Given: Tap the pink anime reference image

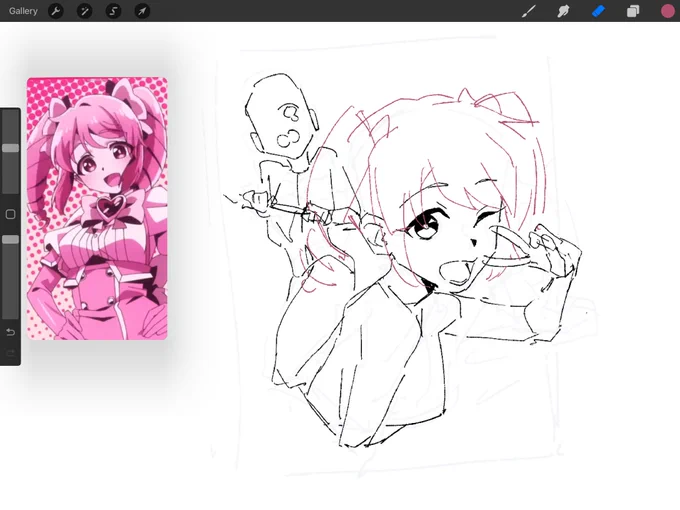Looking at the screenshot, I should point(97,209).
